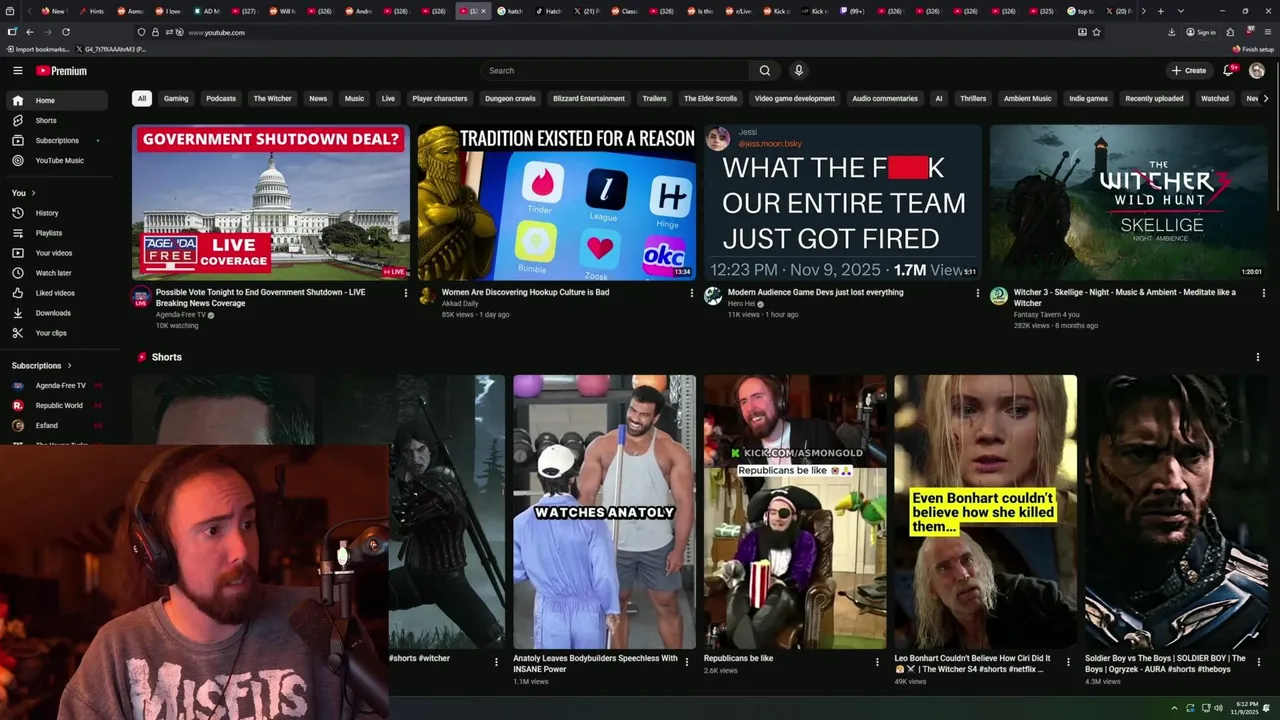Open Your clips
The height and width of the screenshot is (720, 1280).
click(56, 333)
